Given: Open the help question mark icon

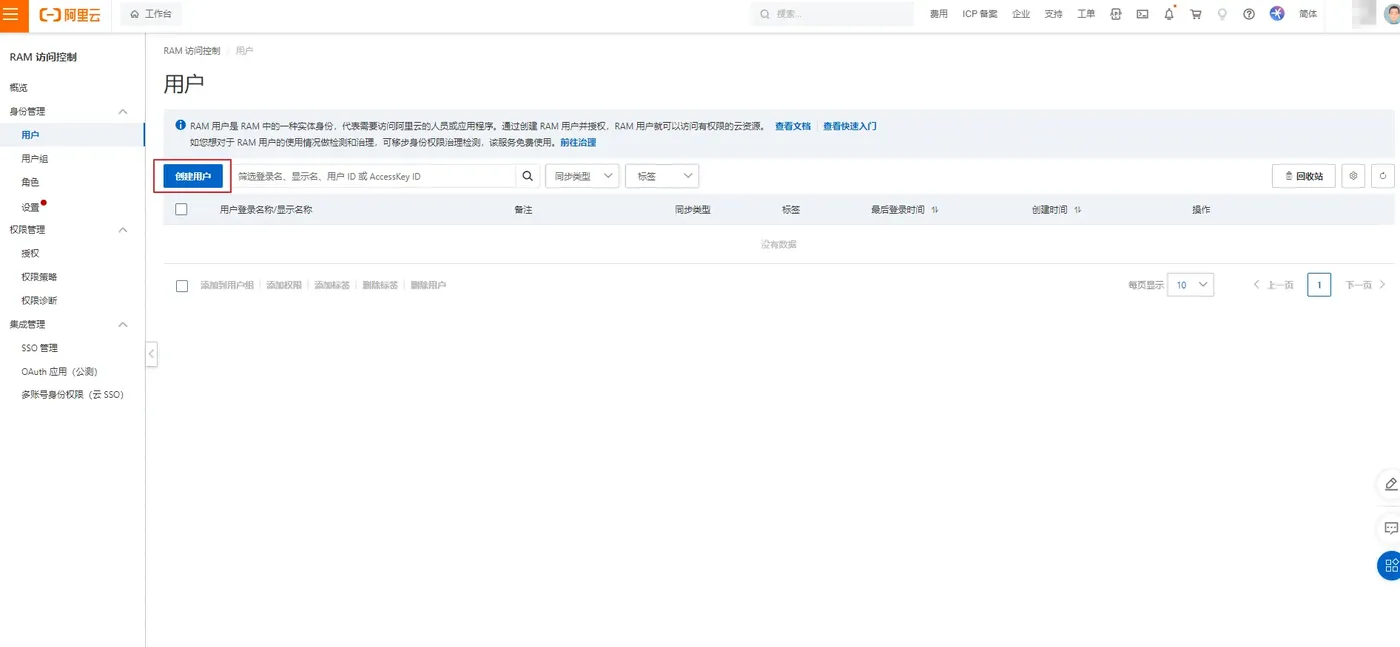Looking at the screenshot, I should [1249, 14].
